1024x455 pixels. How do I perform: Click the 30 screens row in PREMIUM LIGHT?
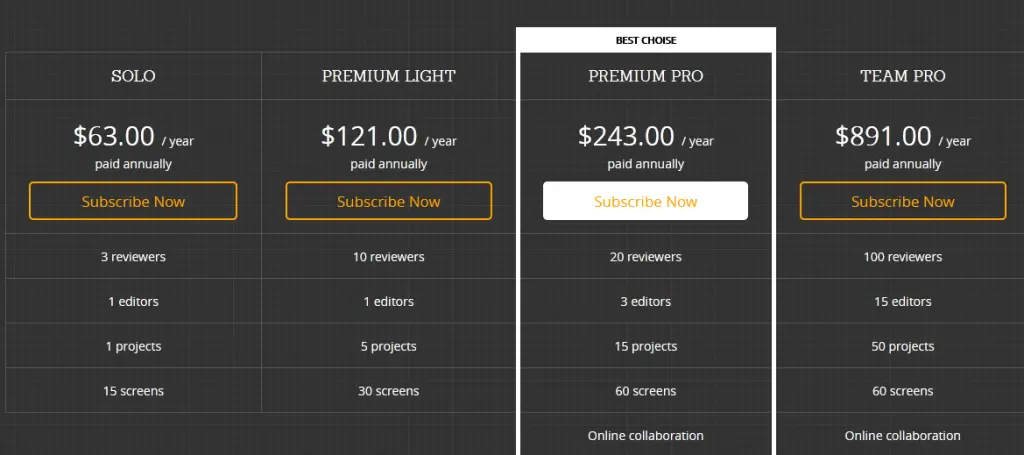(x=389, y=391)
